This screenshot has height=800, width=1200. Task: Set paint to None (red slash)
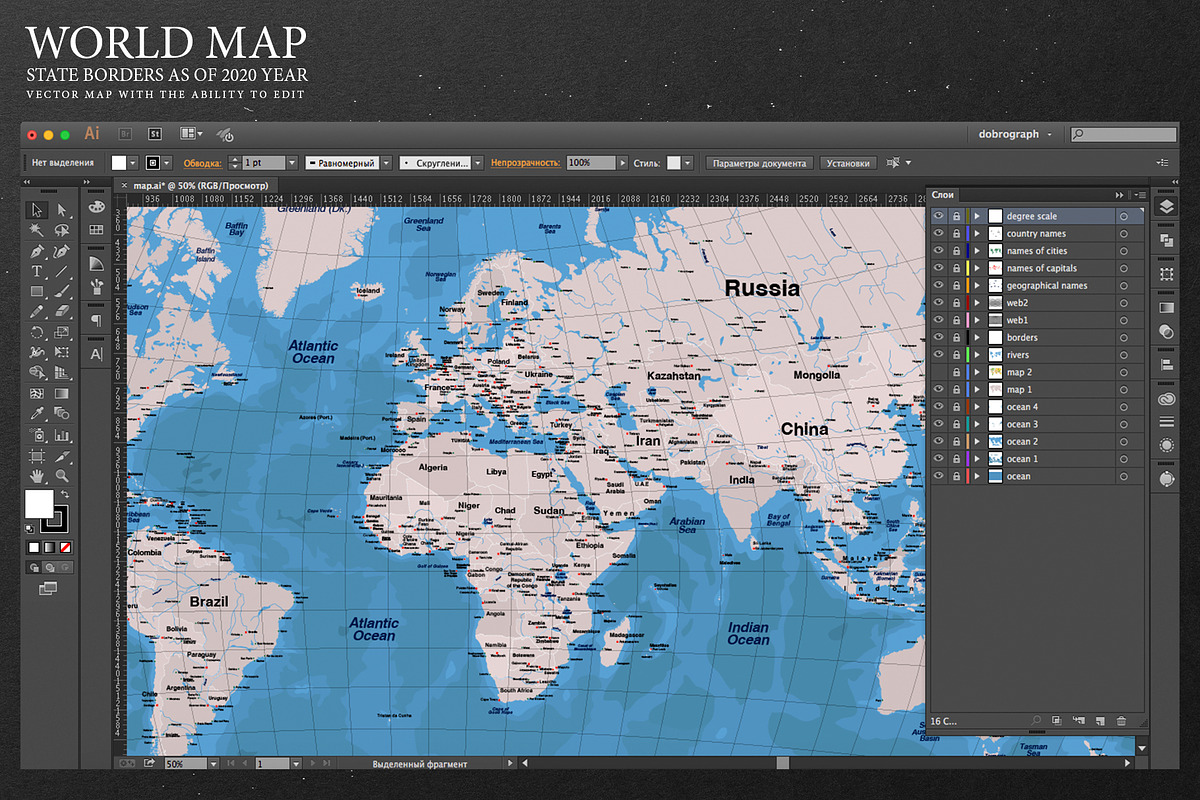pyautogui.click(x=65, y=547)
